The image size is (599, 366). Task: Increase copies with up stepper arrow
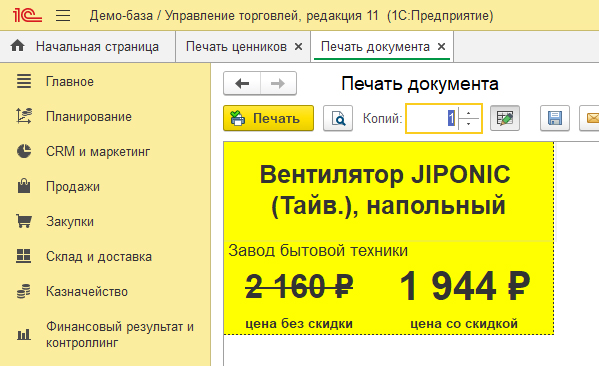click(x=469, y=112)
